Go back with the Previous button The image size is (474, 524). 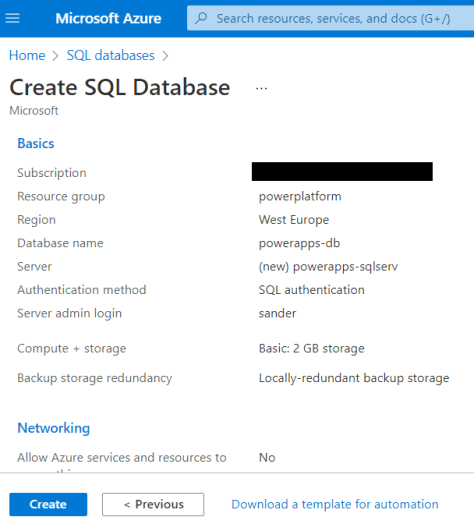click(153, 504)
